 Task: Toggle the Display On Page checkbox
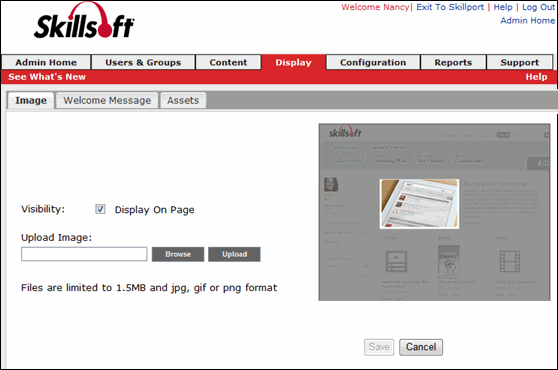coord(100,209)
